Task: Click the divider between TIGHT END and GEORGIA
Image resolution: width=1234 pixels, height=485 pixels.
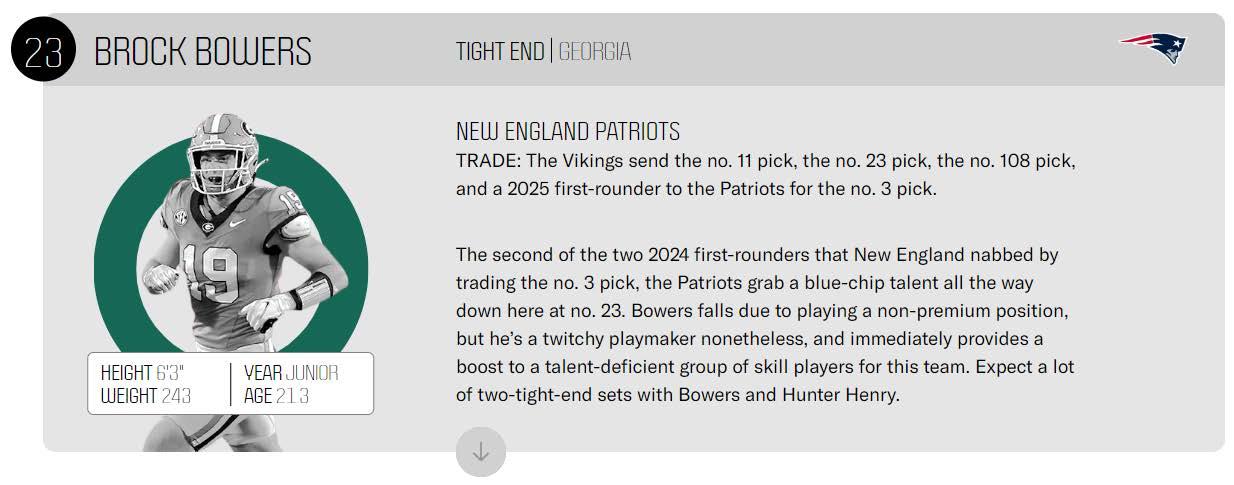Action: coord(551,51)
